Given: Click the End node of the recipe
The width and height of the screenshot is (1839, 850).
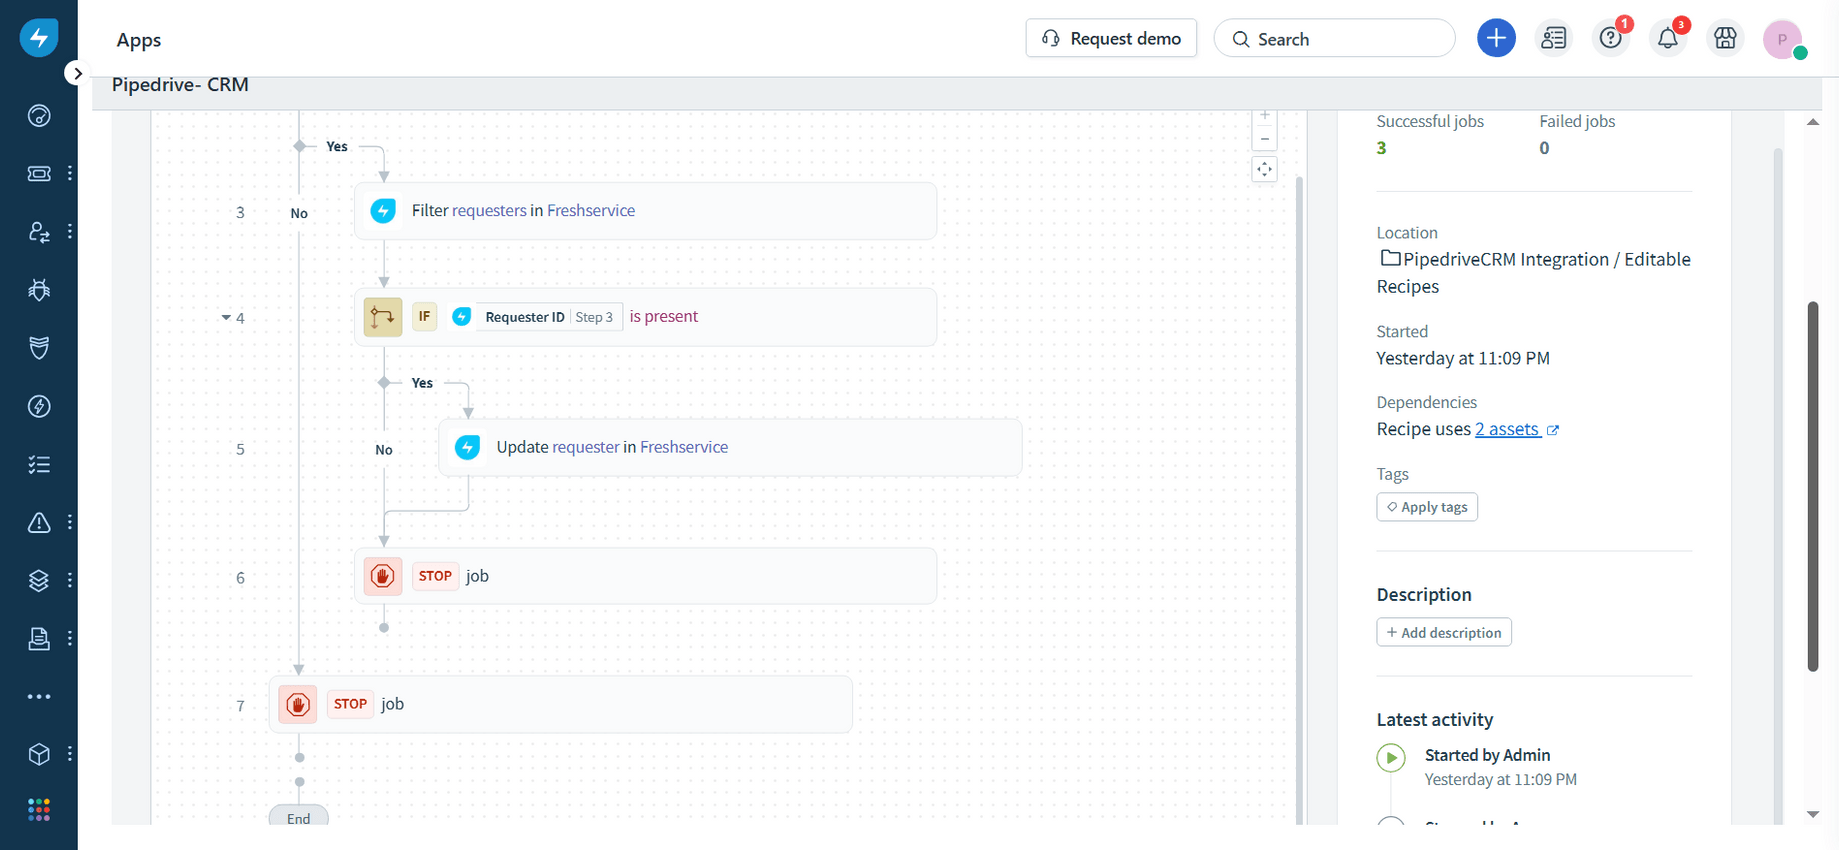Looking at the screenshot, I should [x=298, y=817].
